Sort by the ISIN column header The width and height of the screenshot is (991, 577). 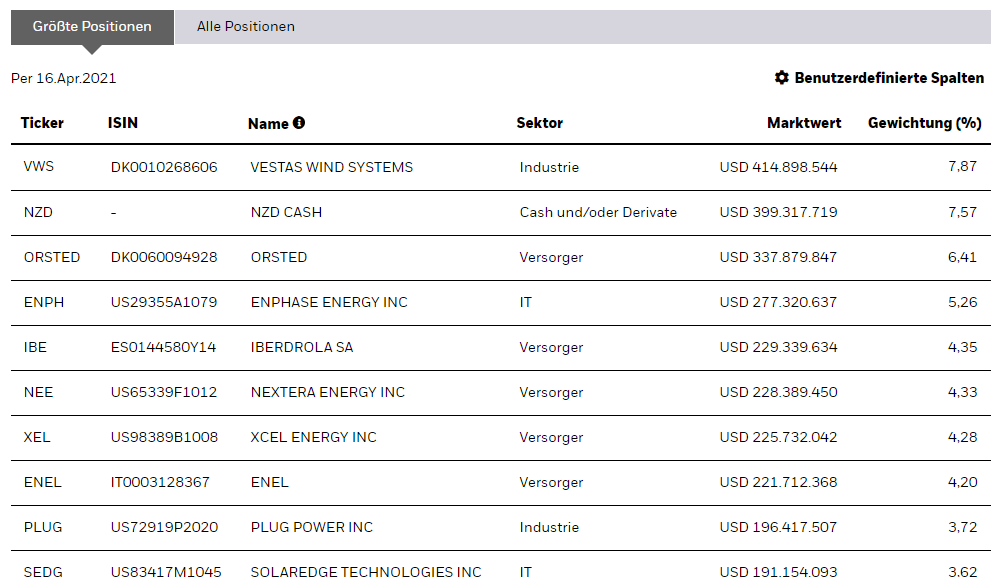(123, 123)
